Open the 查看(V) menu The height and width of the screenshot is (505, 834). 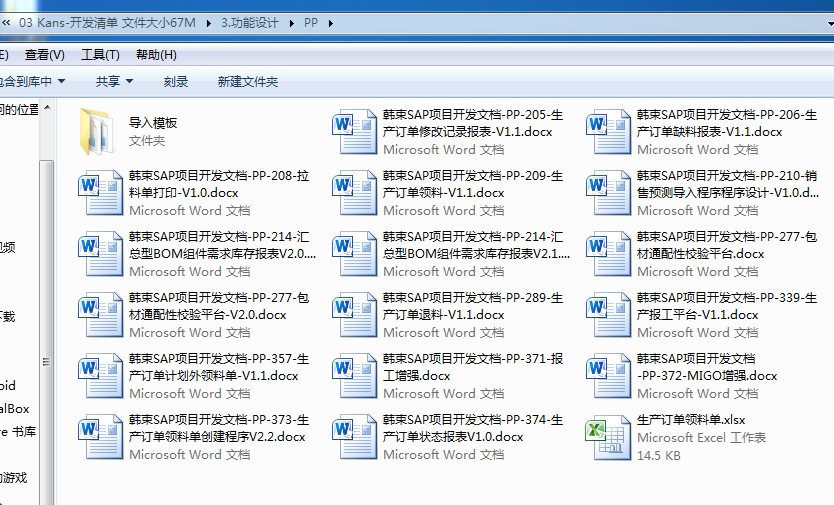[x=45, y=55]
